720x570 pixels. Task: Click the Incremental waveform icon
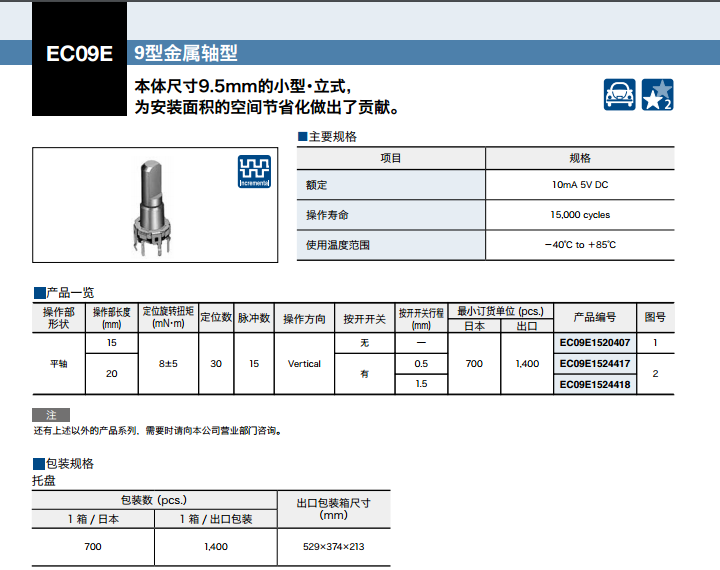(x=254, y=171)
